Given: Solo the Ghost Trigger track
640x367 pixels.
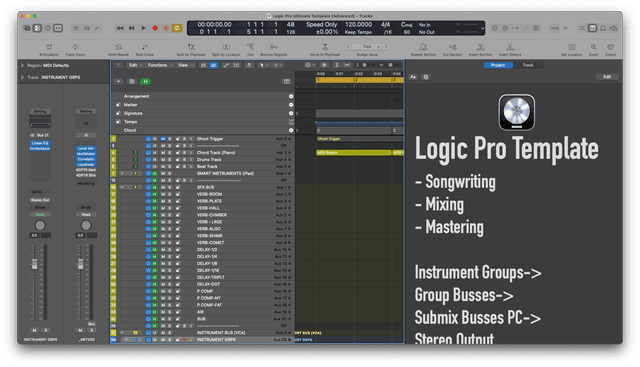Looking at the screenshot, I should (170, 139).
